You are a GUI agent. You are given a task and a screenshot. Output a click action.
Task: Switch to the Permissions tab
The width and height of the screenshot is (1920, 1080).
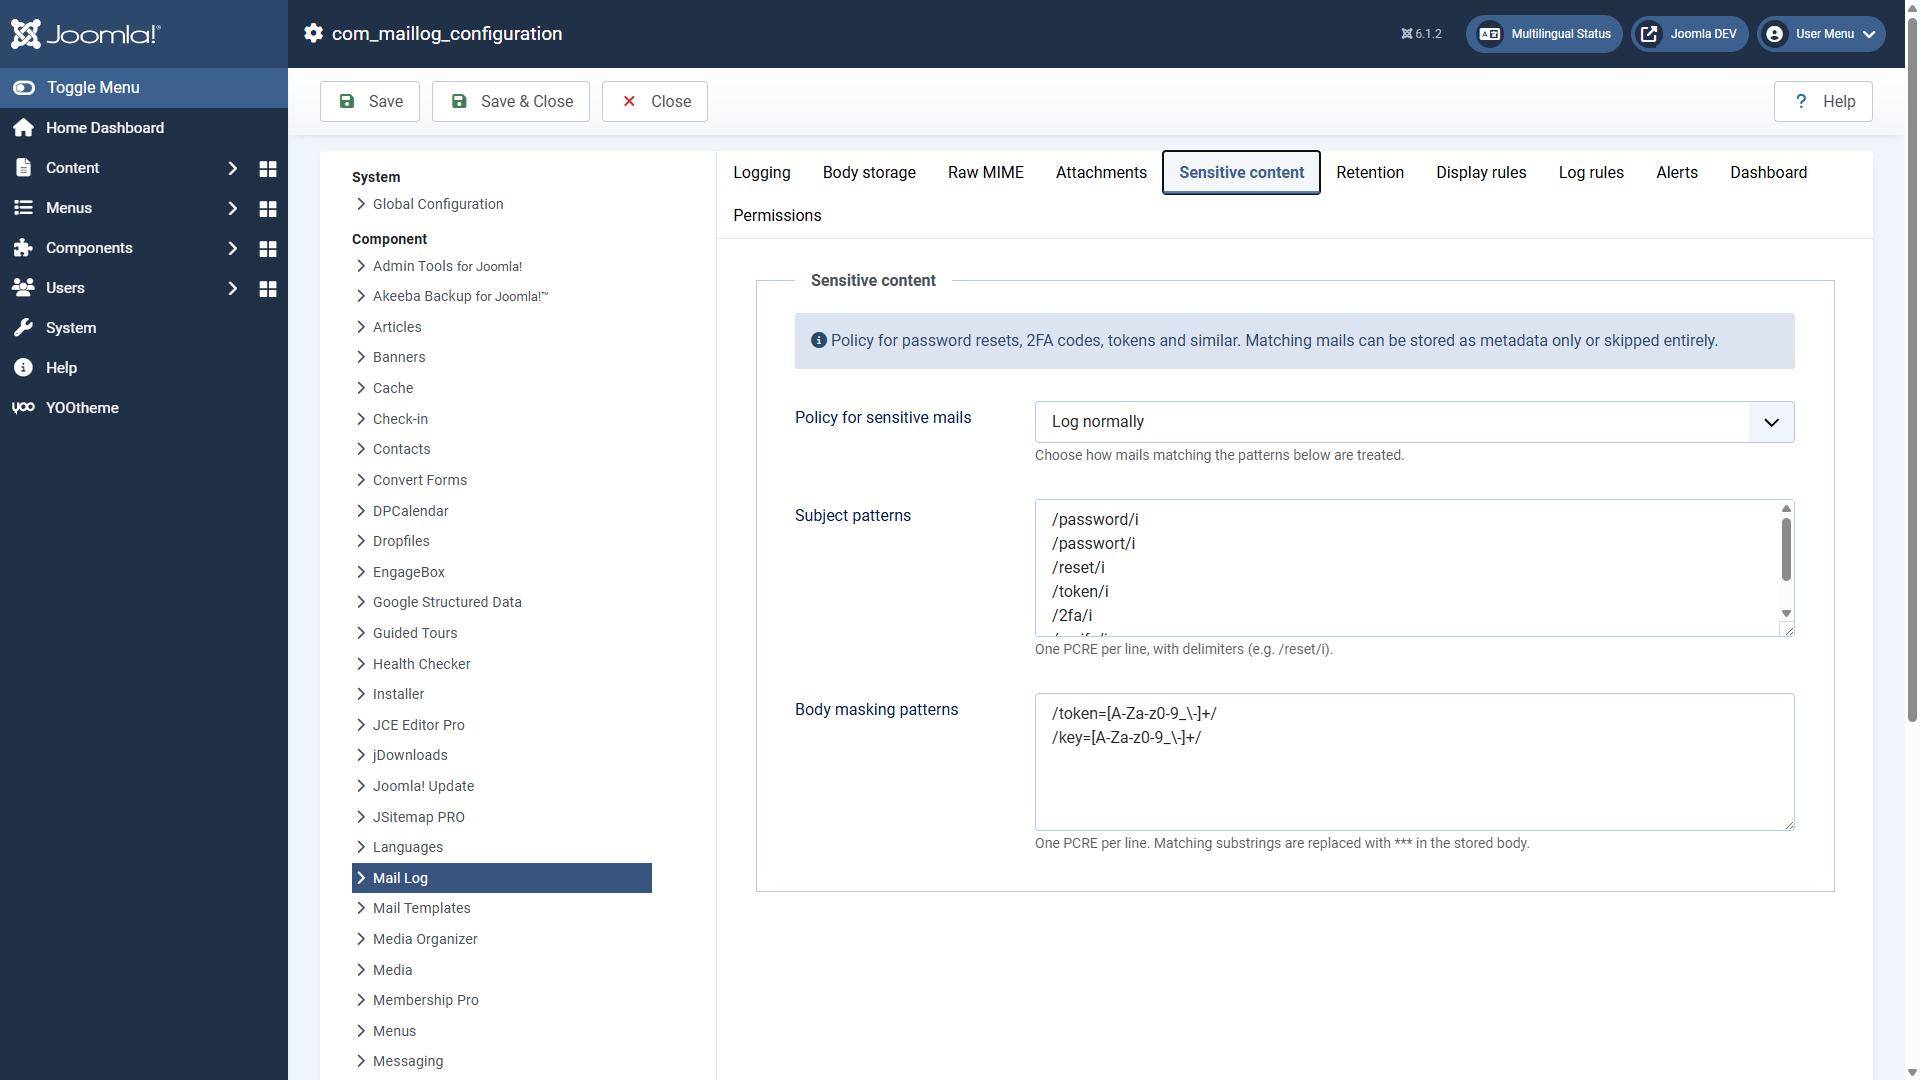click(777, 215)
